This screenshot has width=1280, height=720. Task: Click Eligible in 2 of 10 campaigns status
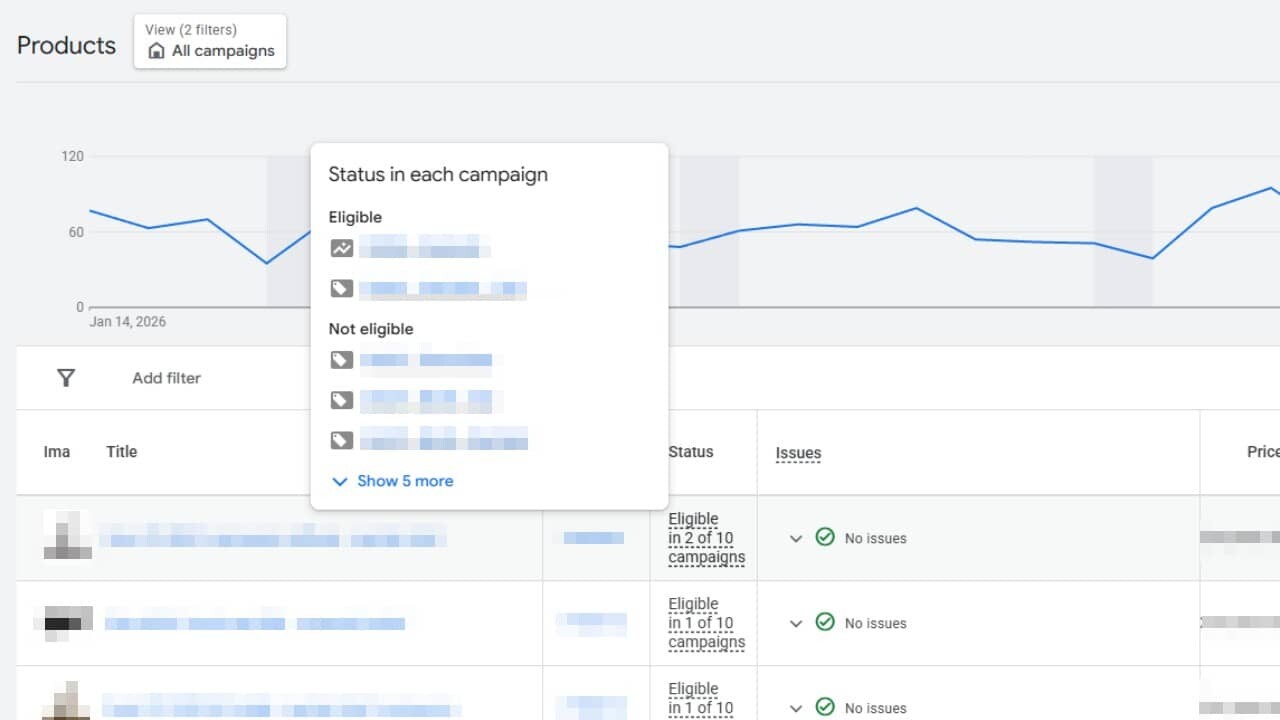tap(706, 538)
